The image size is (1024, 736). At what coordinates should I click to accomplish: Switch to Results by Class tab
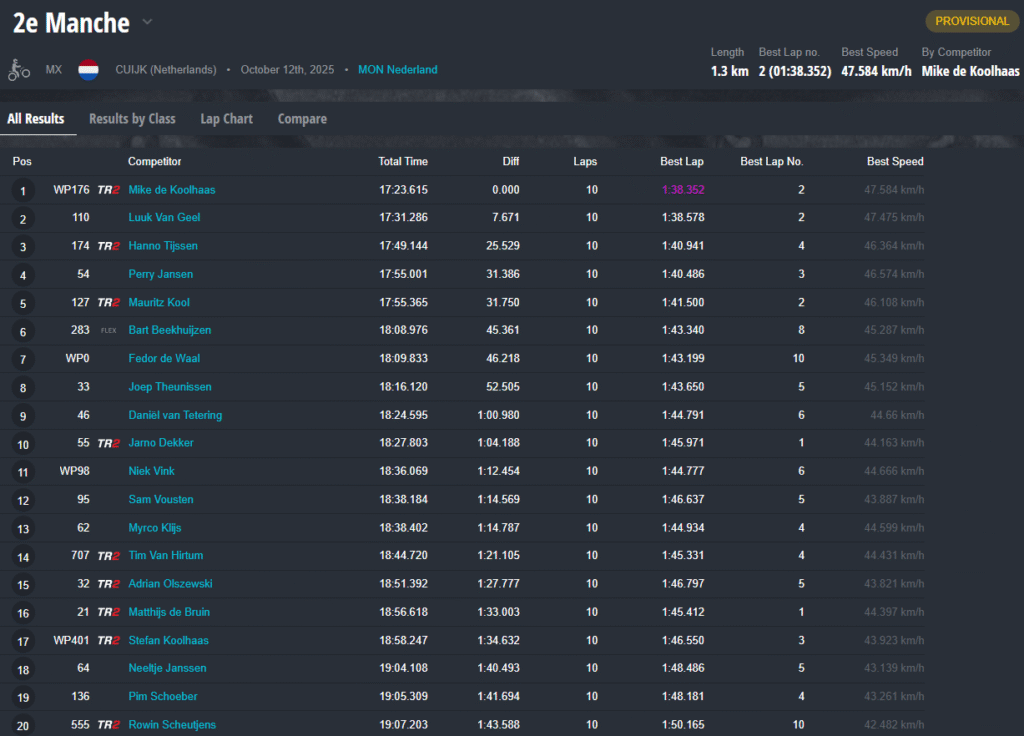click(x=132, y=119)
